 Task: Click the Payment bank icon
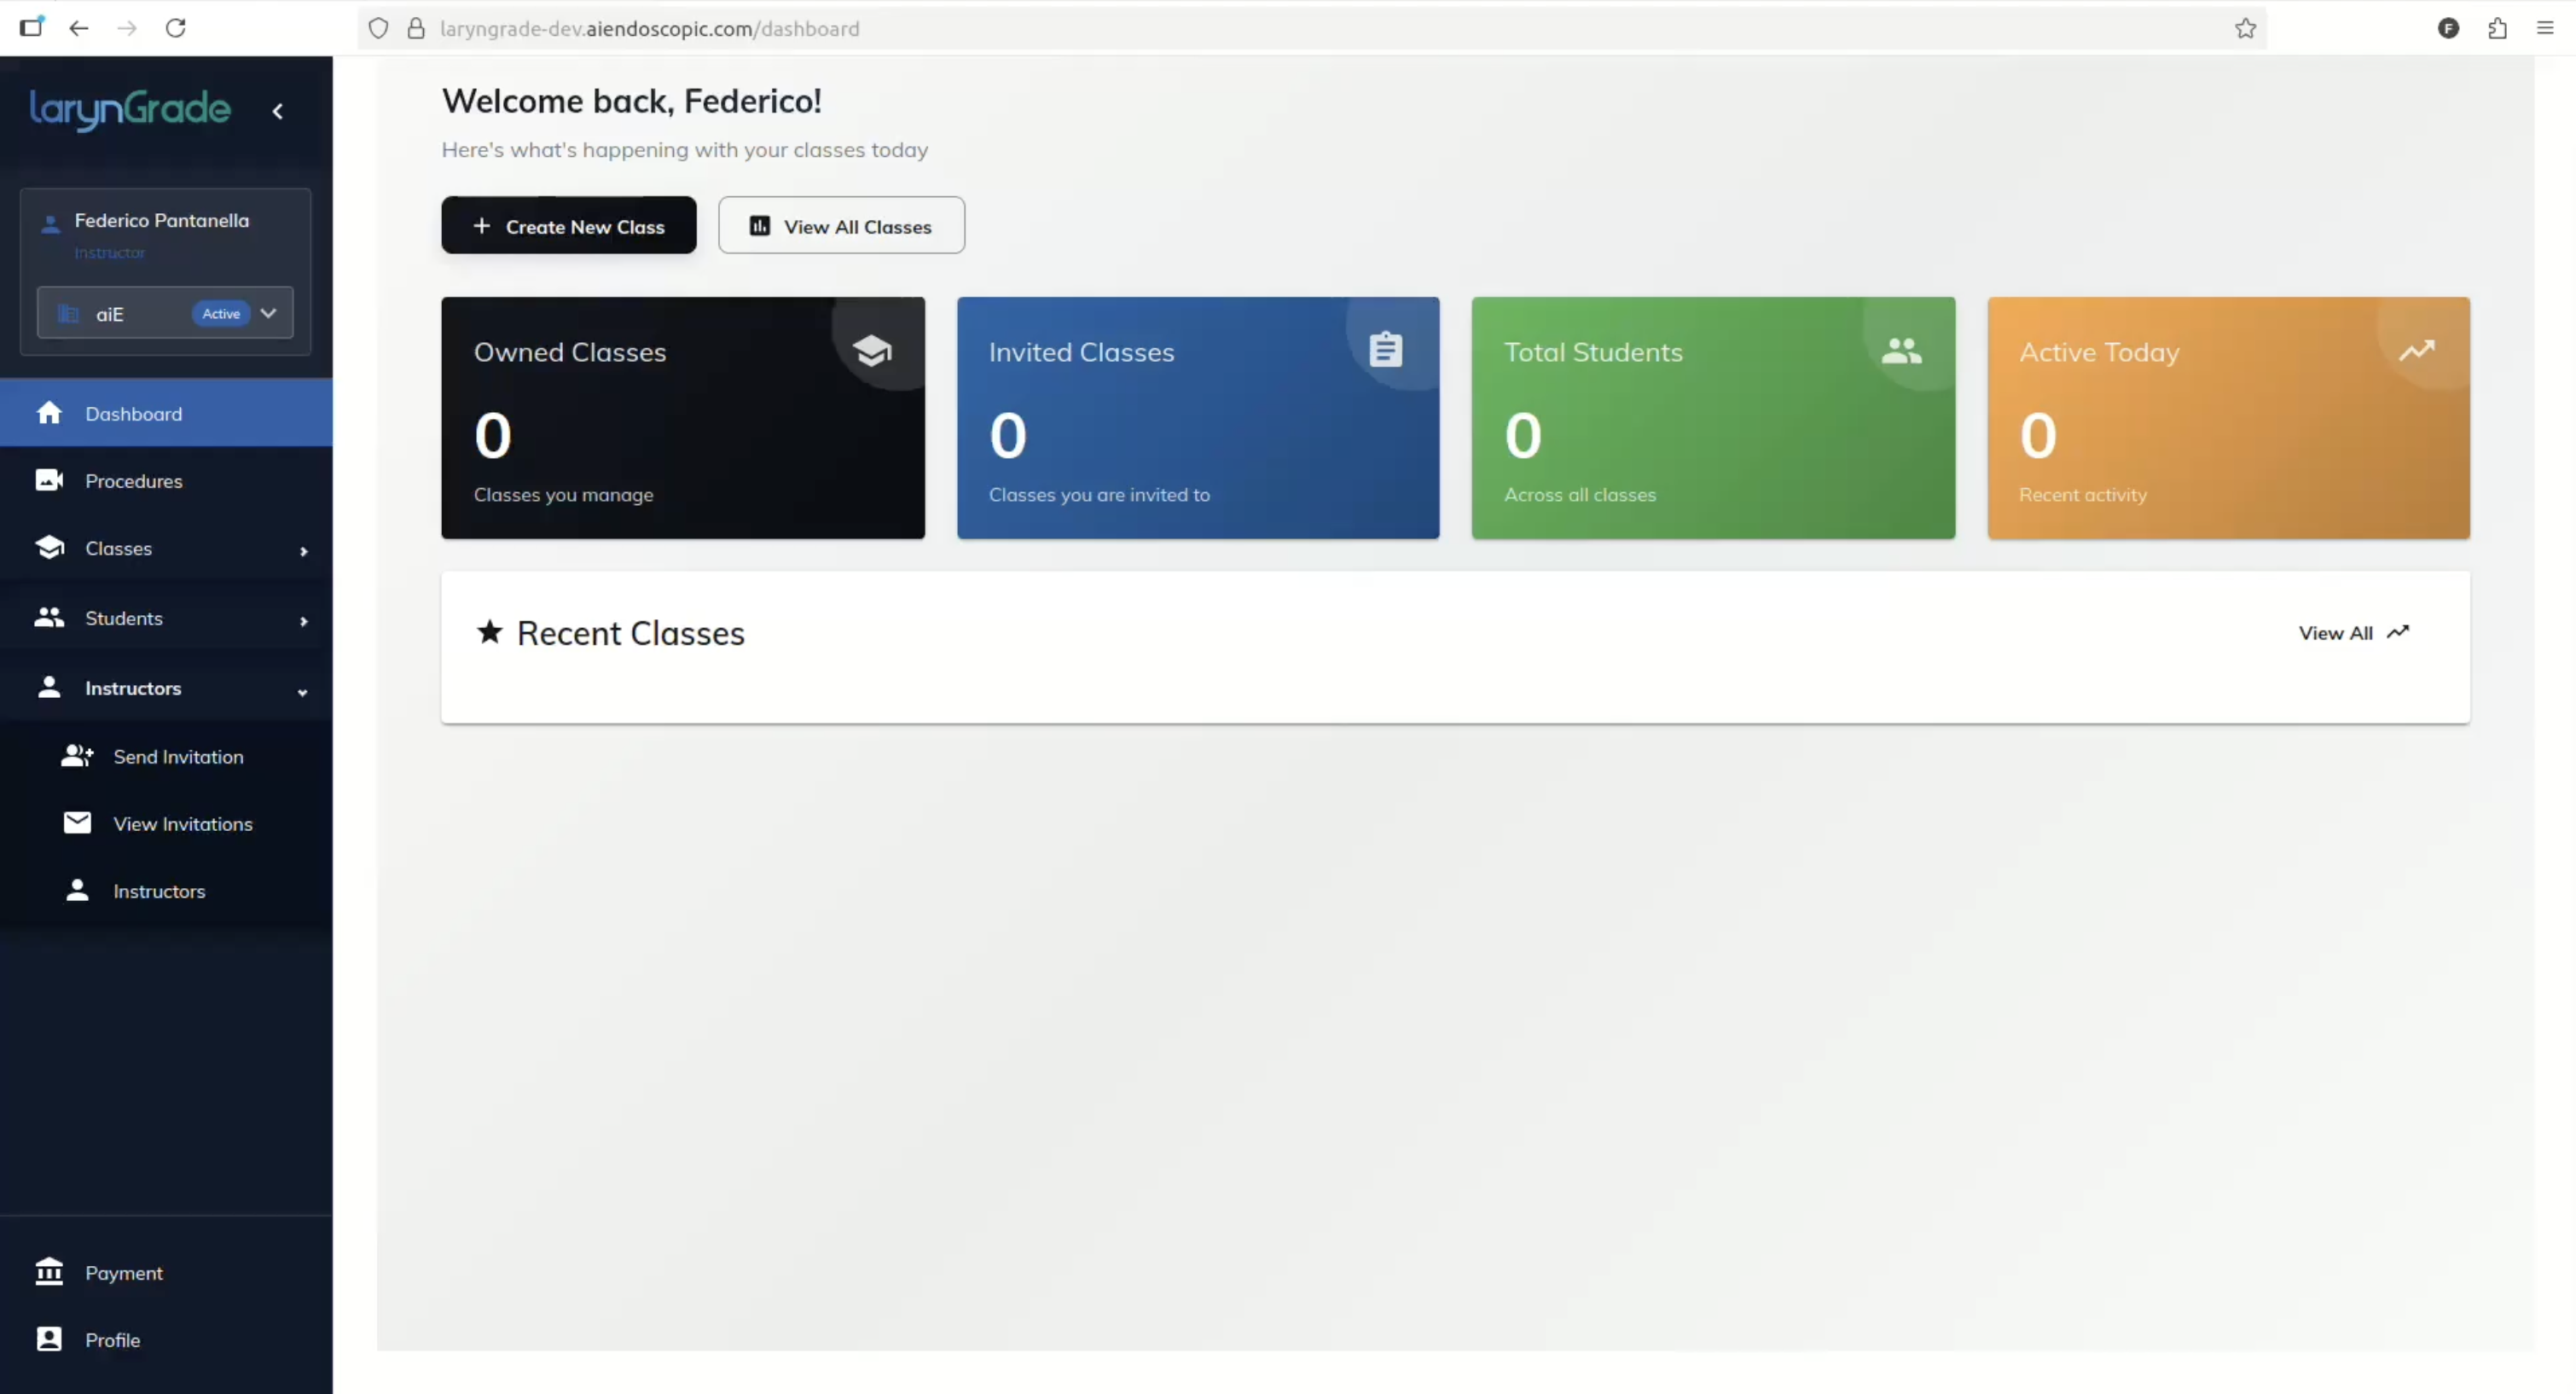pos(49,1272)
